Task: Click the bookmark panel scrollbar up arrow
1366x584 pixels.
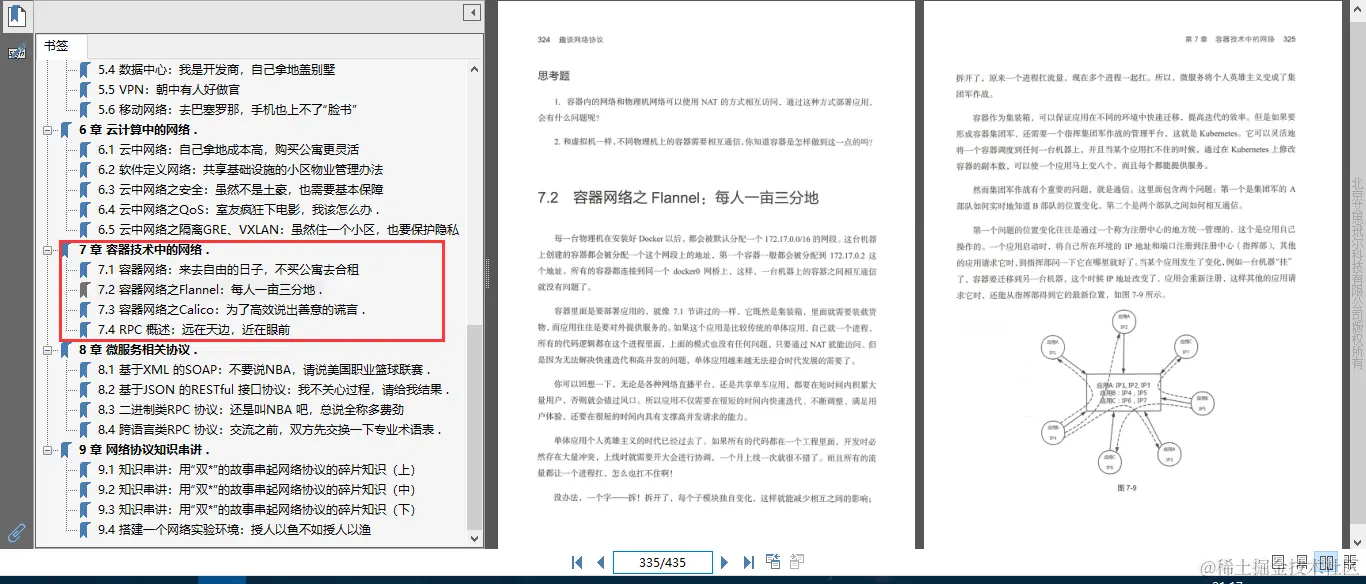Action: point(474,68)
